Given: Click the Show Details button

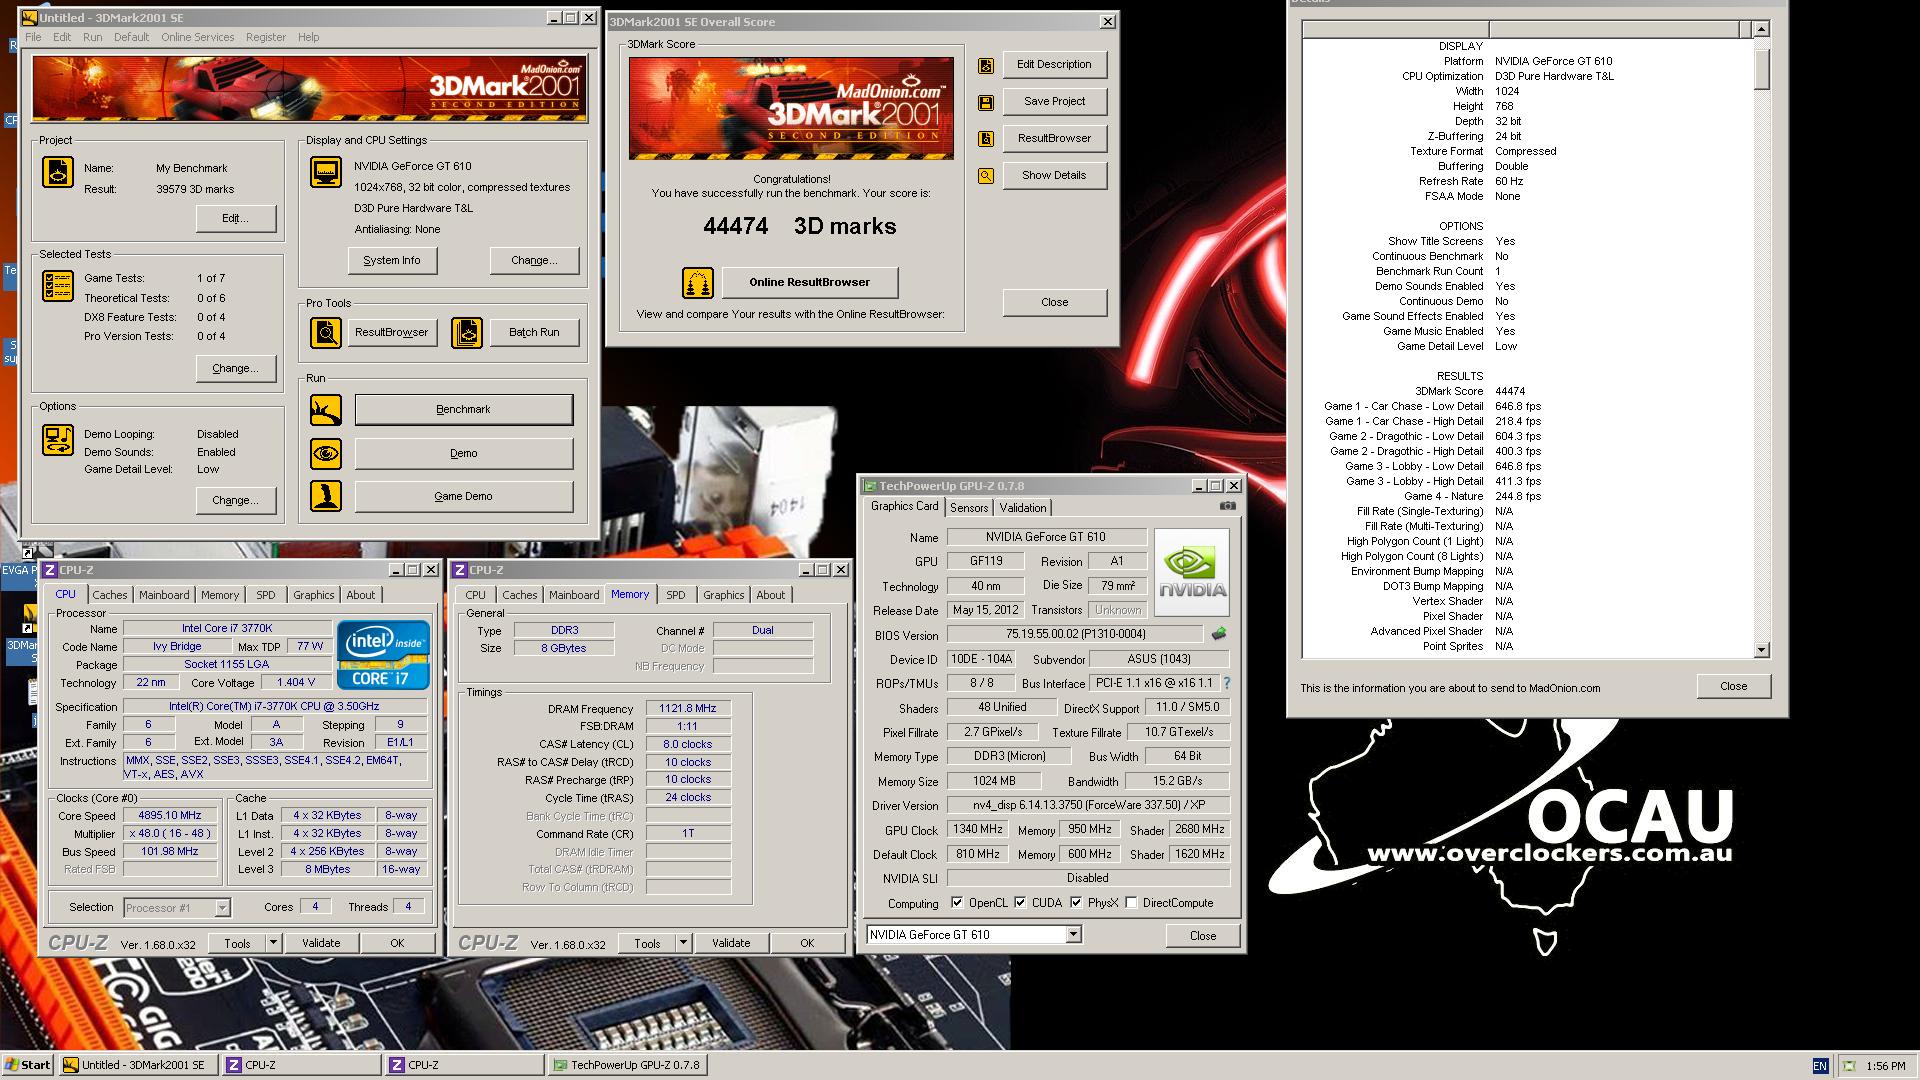Looking at the screenshot, I should pos(1054,175).
